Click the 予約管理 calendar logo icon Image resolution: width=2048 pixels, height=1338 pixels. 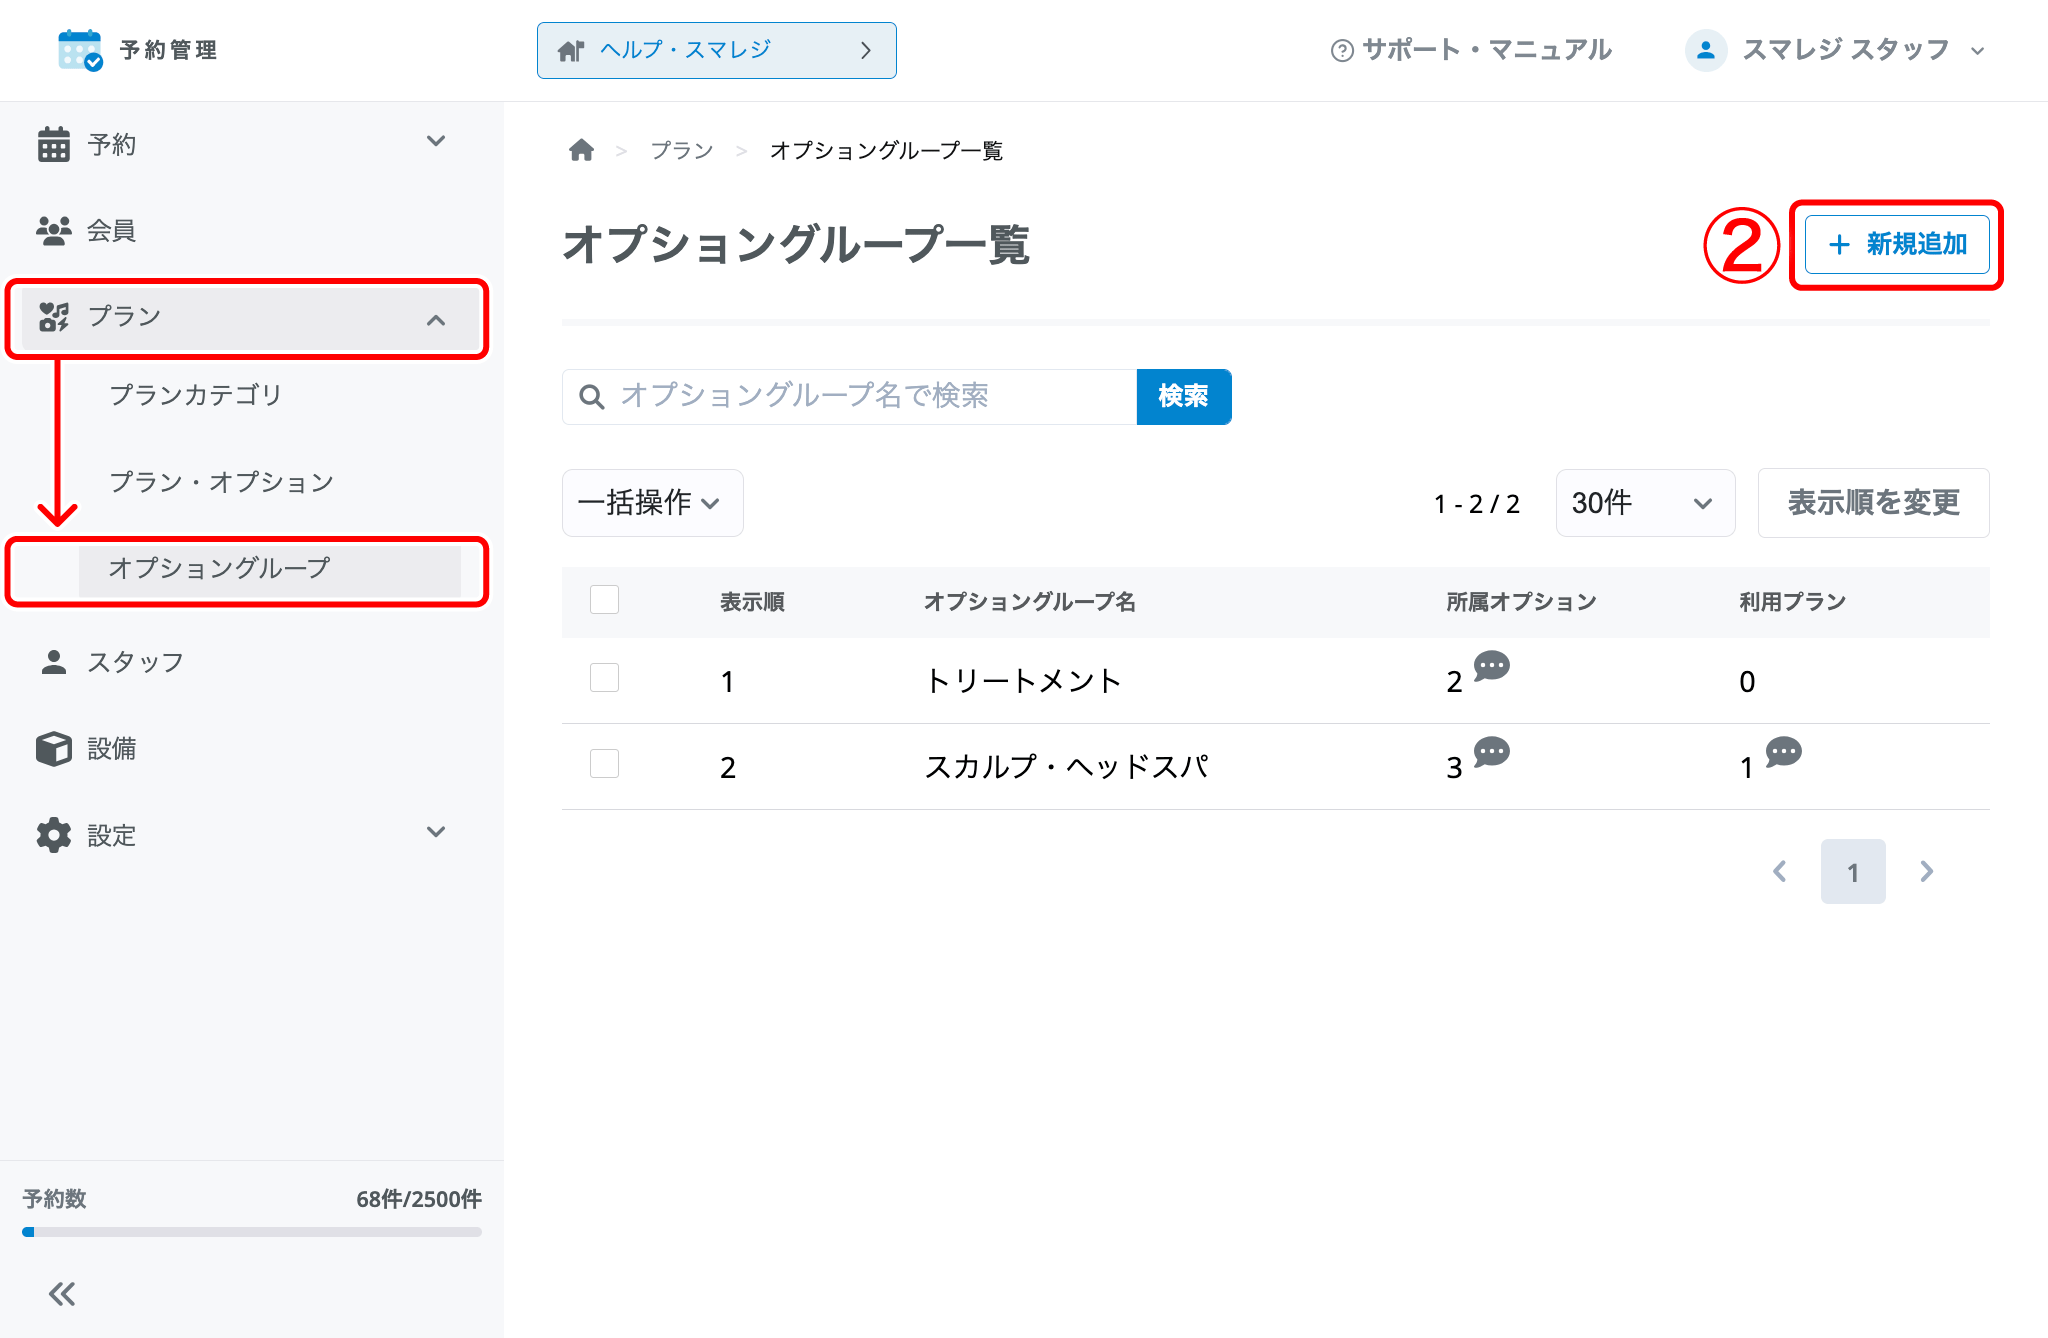point(80,50)
